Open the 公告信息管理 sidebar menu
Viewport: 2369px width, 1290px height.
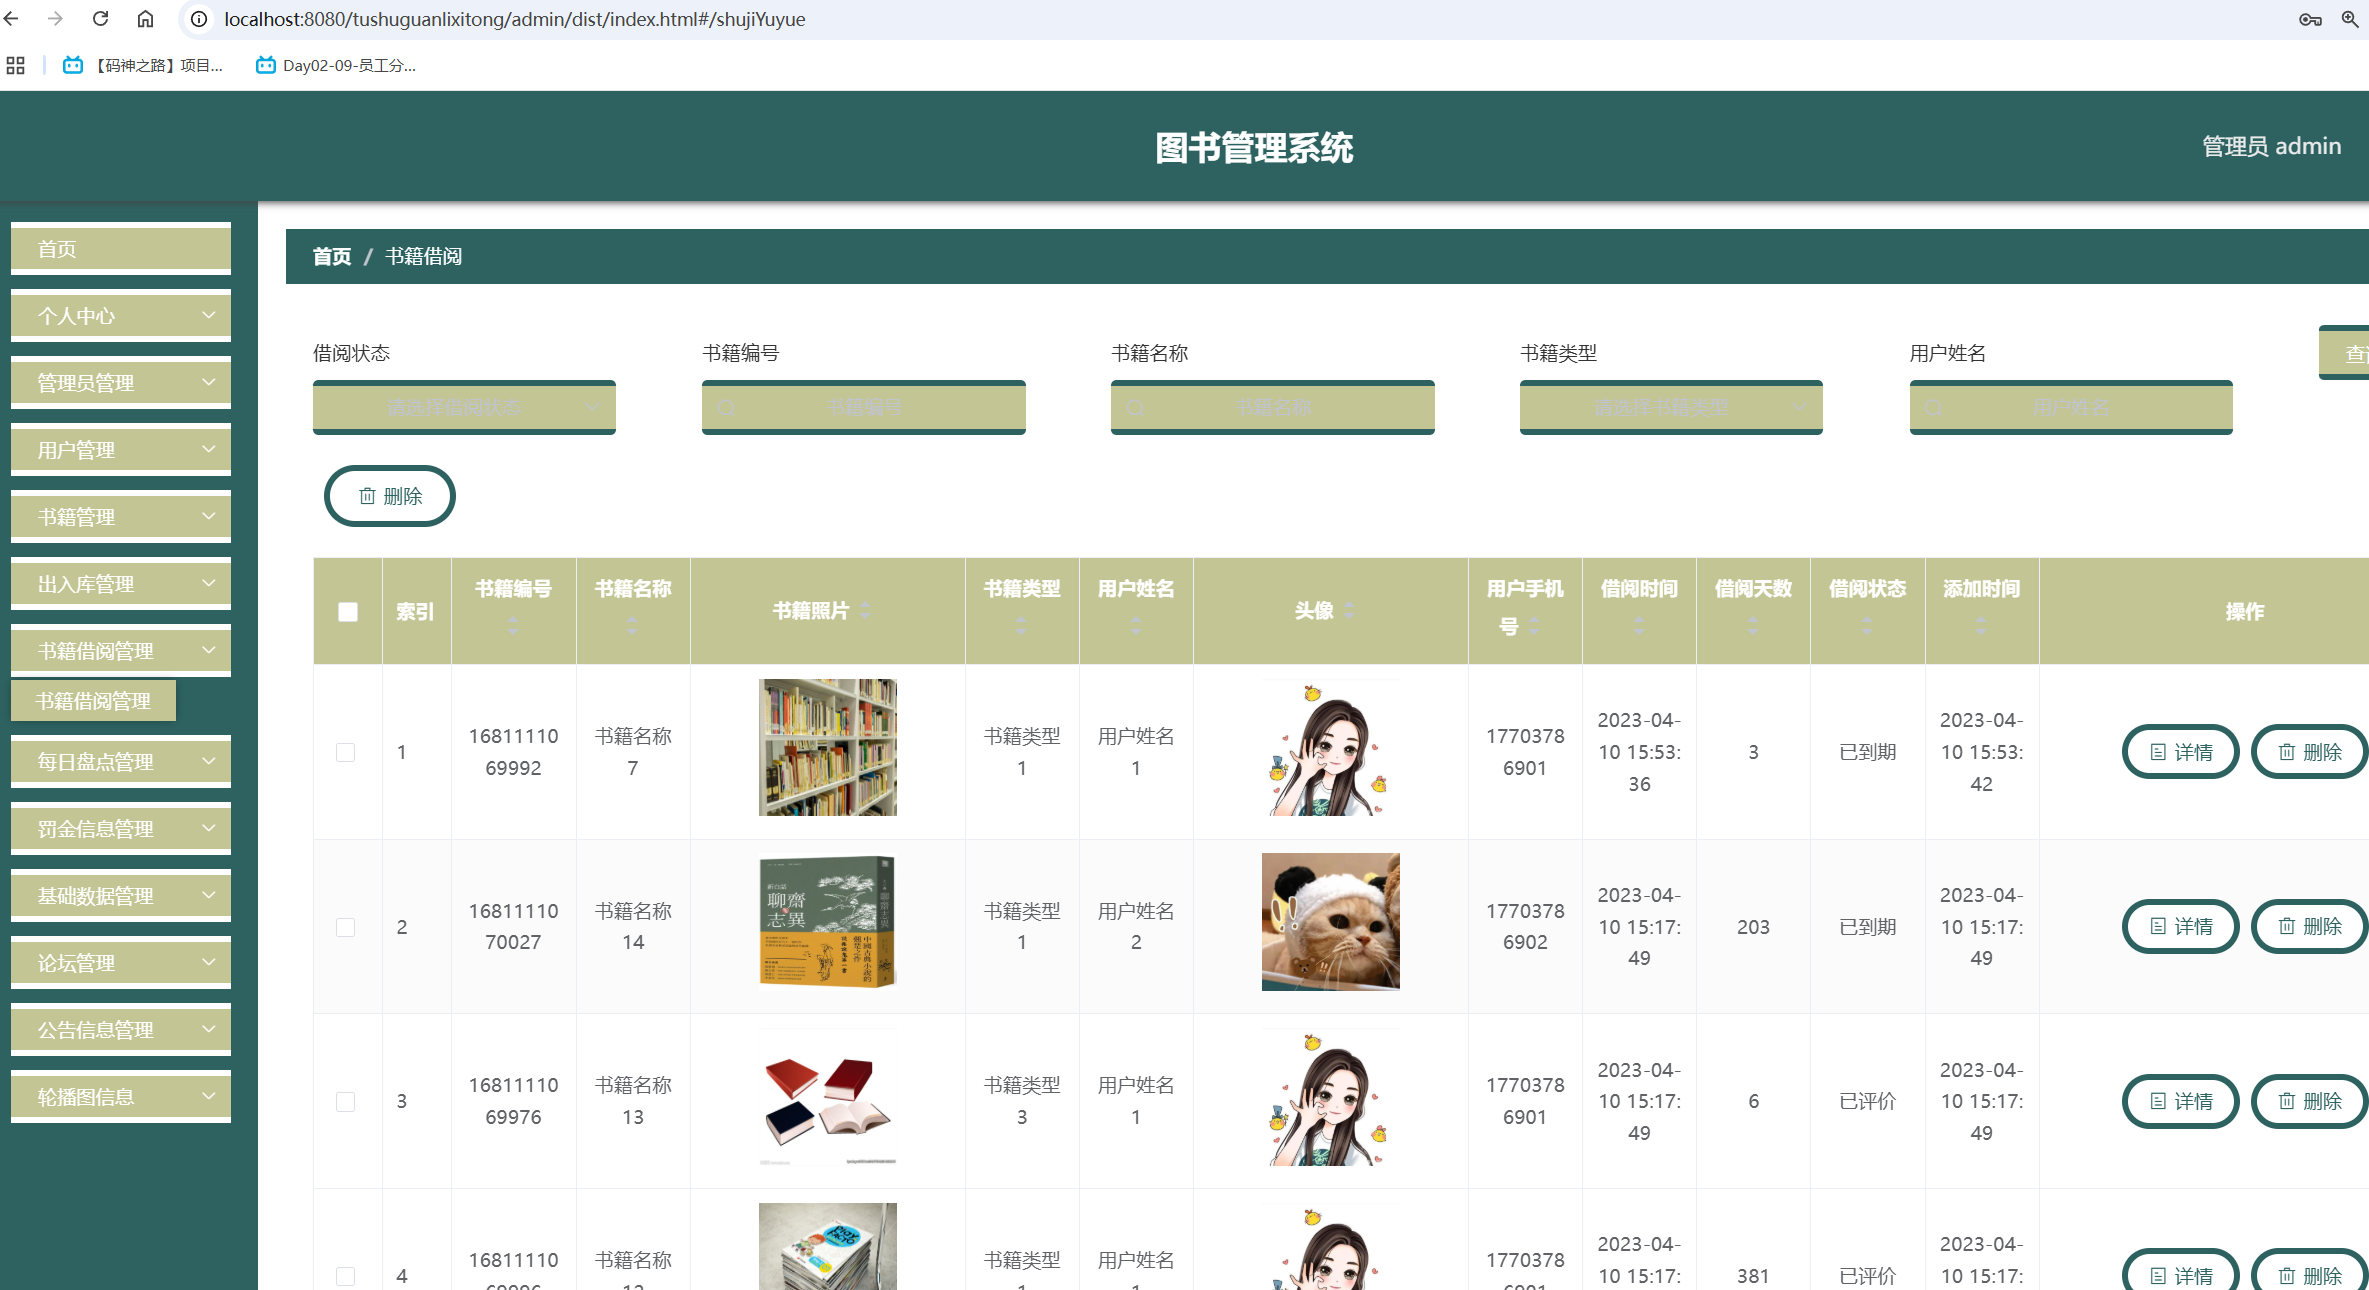121,1030
